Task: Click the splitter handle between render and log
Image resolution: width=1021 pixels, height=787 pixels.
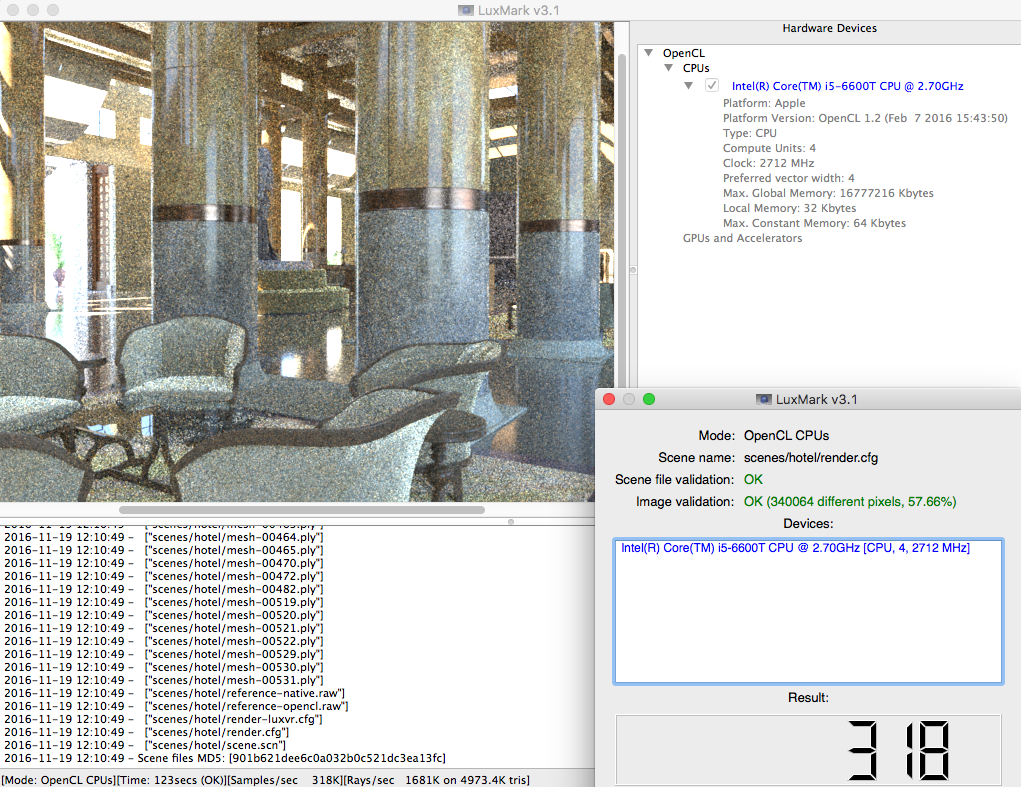Action: (x=511, y=521)
